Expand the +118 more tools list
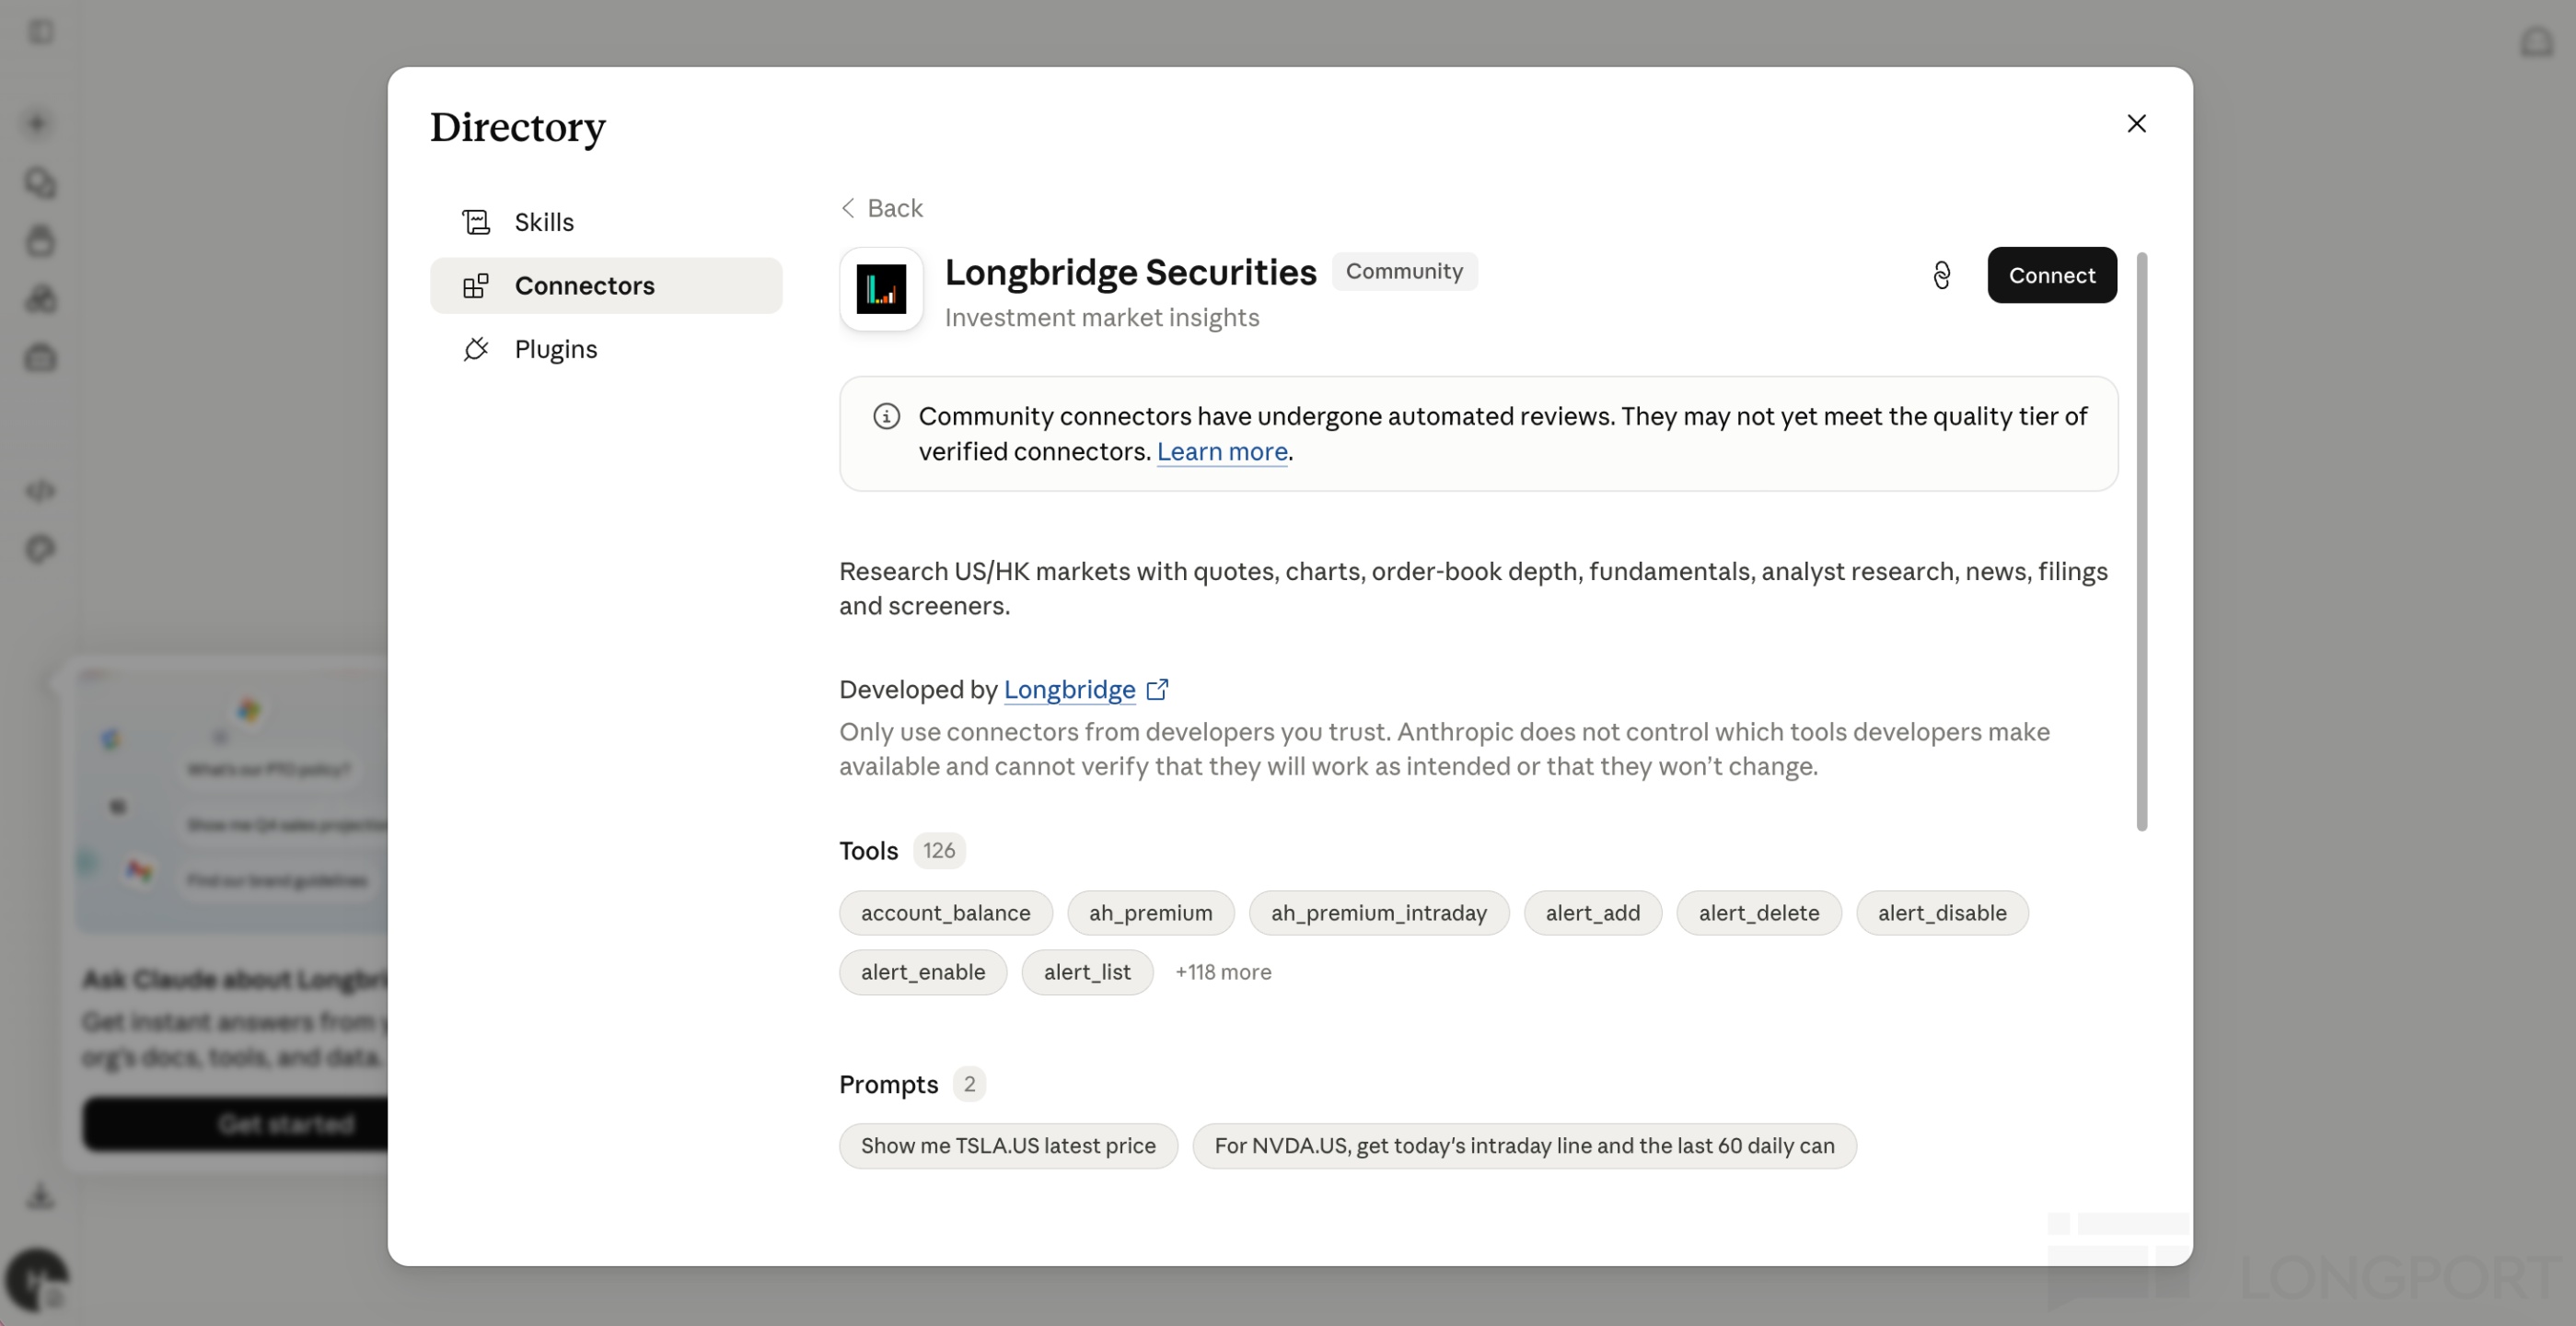Viewport: 2576px width, 1326px height. coord(1222,972)
